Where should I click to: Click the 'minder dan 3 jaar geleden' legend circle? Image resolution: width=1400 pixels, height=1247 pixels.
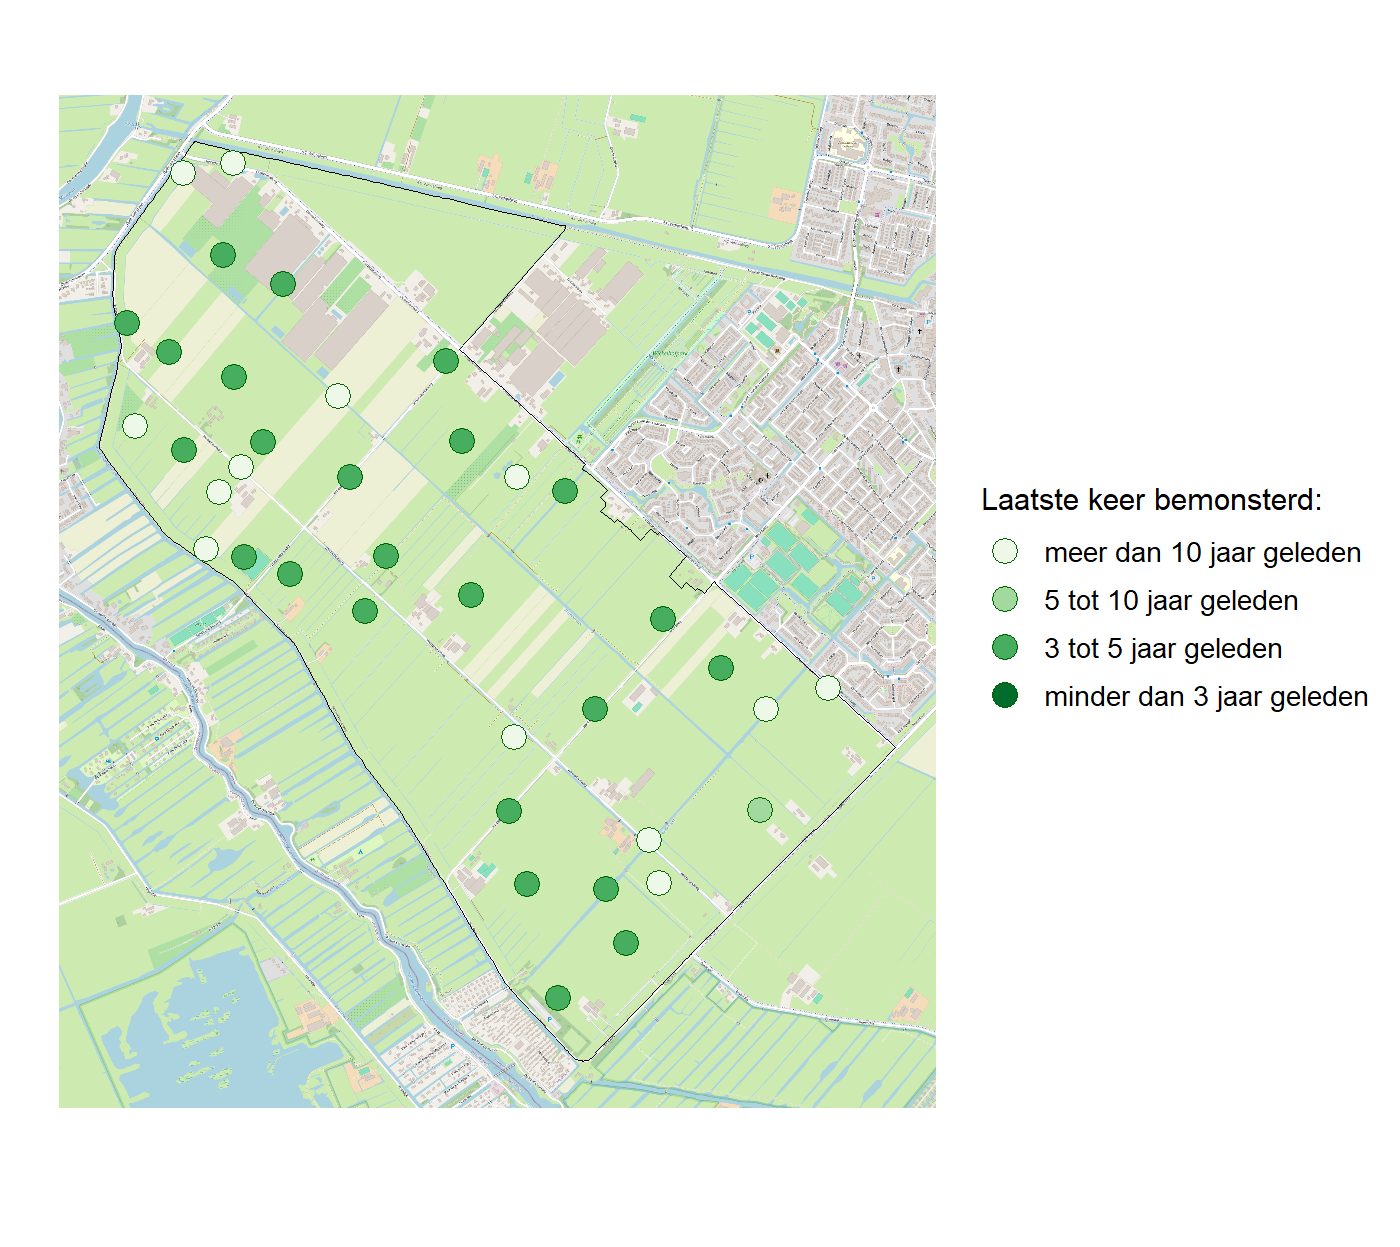pos(1005,695)
